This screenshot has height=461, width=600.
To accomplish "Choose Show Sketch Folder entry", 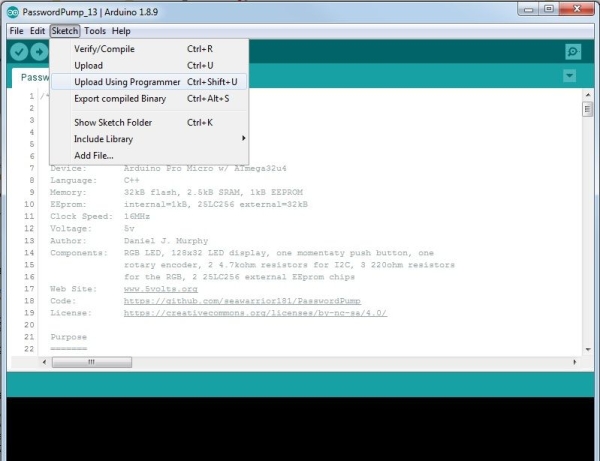I will [149, 123].
